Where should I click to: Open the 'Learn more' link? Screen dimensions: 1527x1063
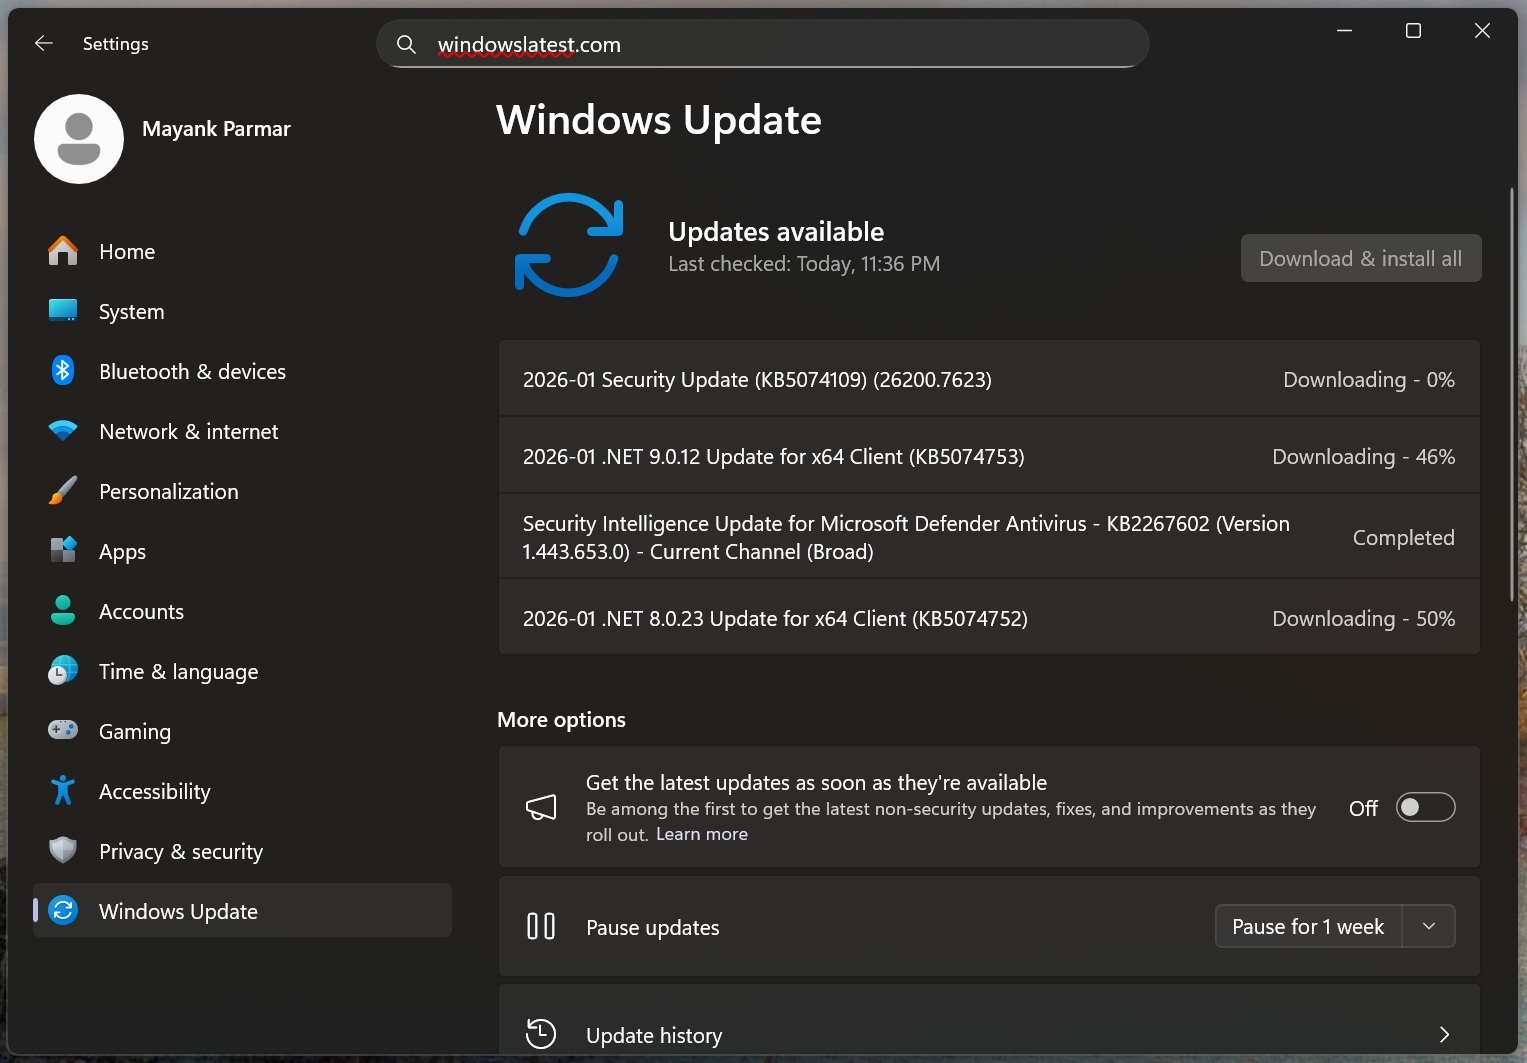[700, 833]
